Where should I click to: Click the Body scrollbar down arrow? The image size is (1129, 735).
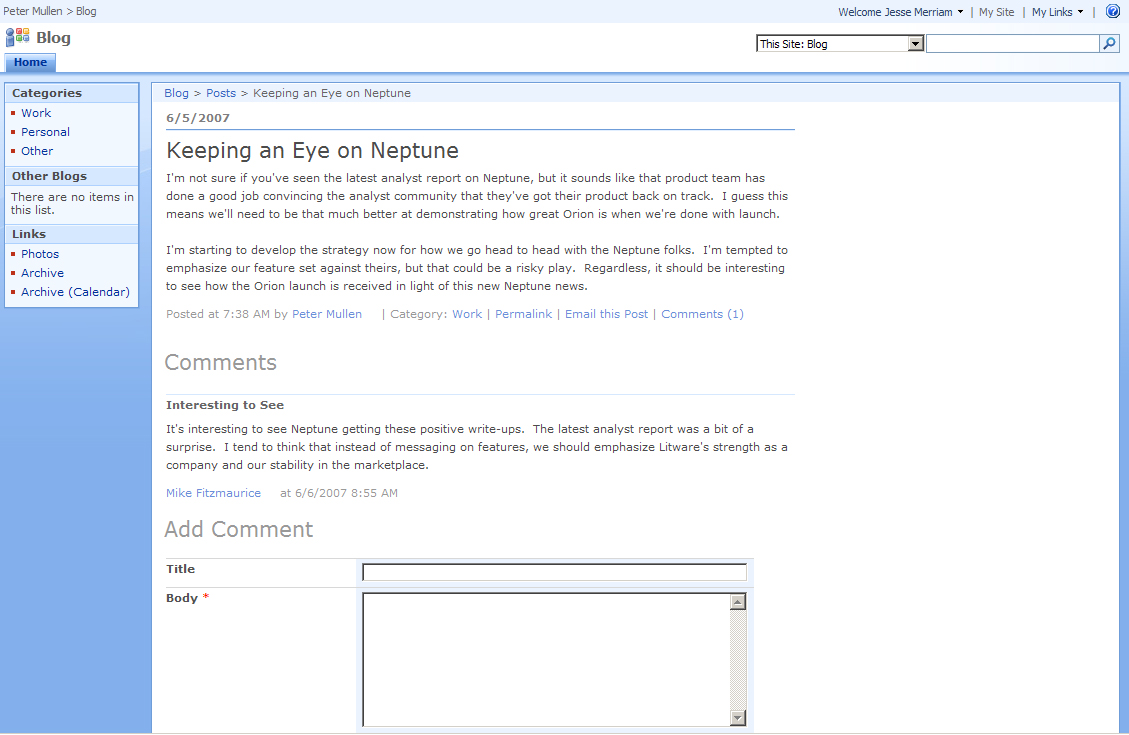[x=738, y=718]
